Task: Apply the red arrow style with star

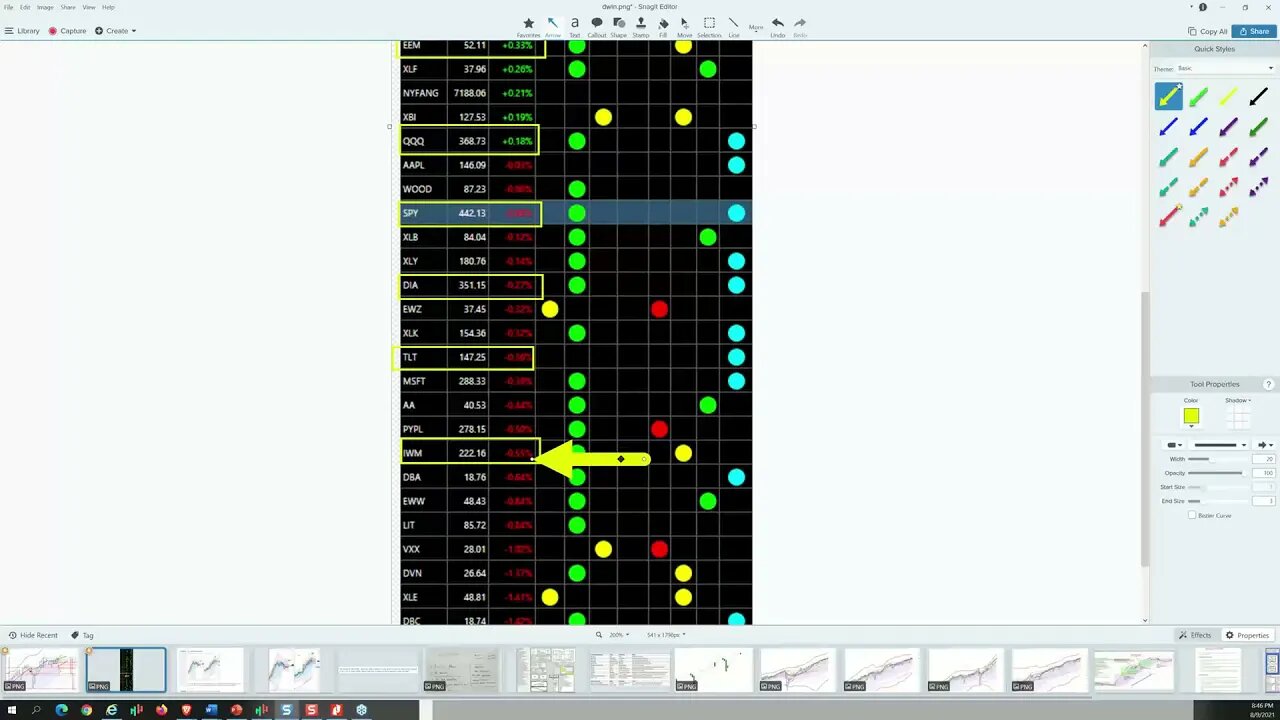Action: (1169, 216)
